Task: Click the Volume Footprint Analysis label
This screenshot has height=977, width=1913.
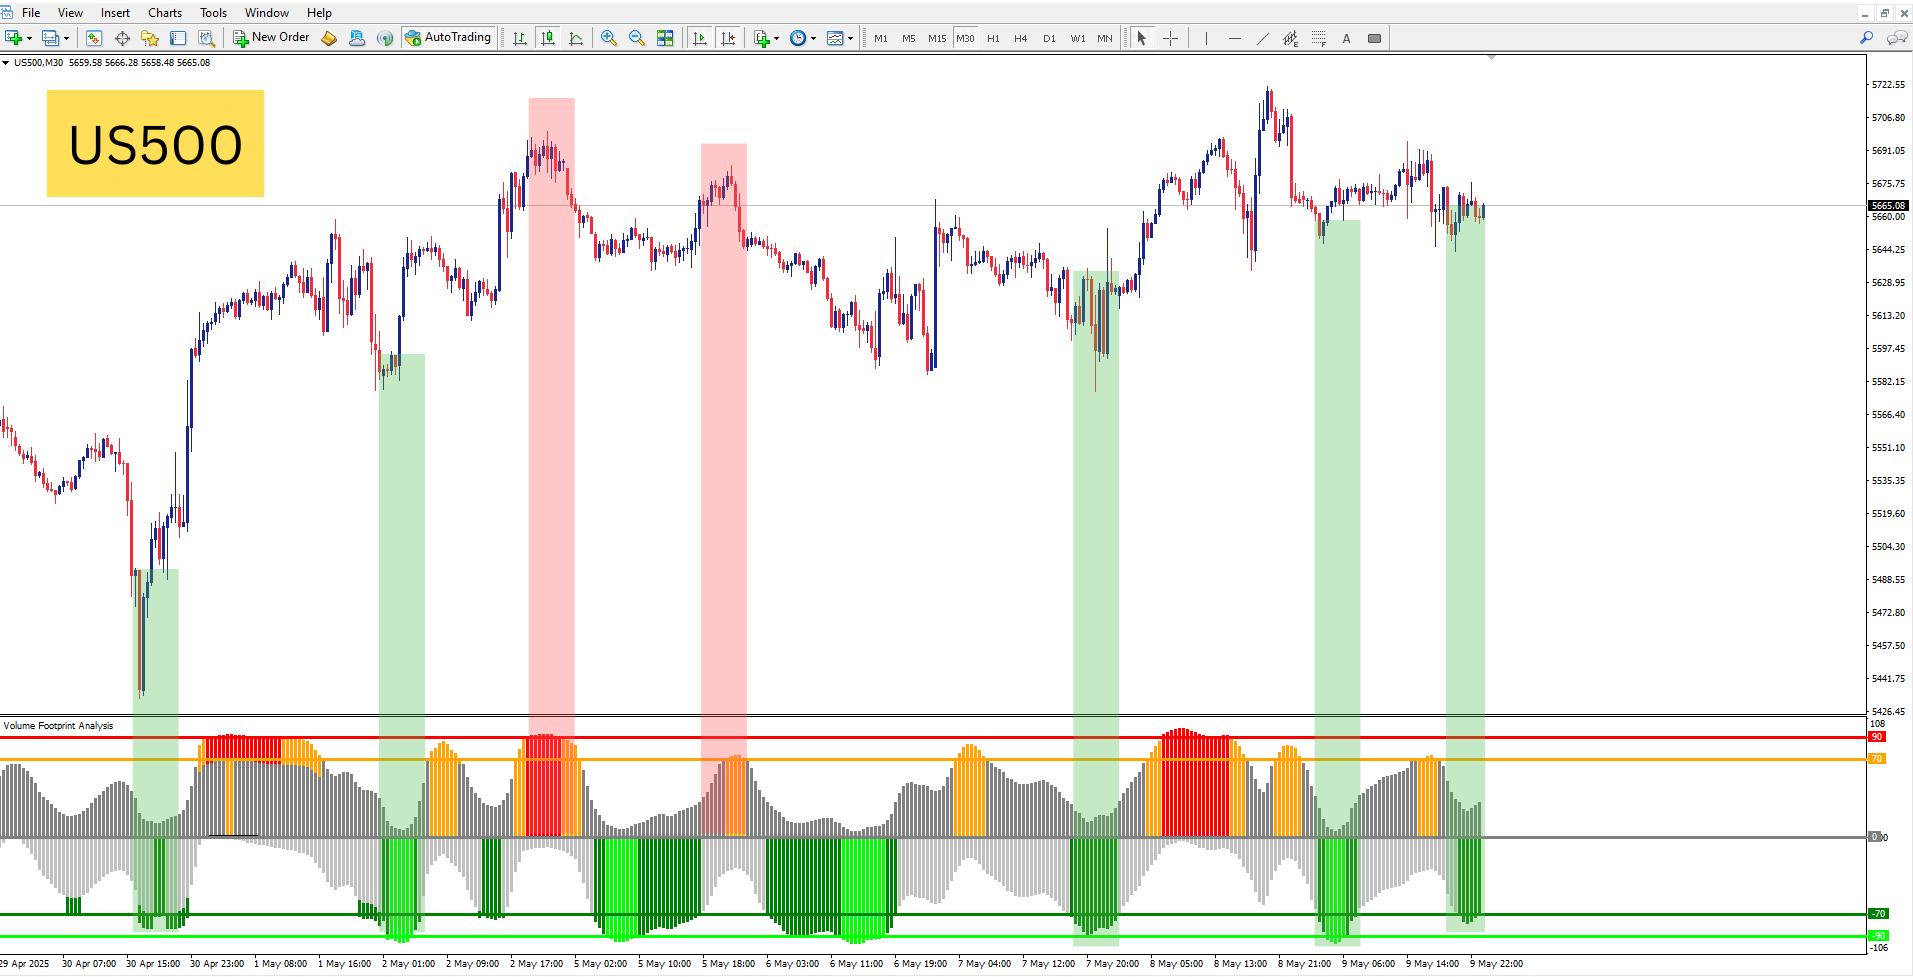Action: 58,726
